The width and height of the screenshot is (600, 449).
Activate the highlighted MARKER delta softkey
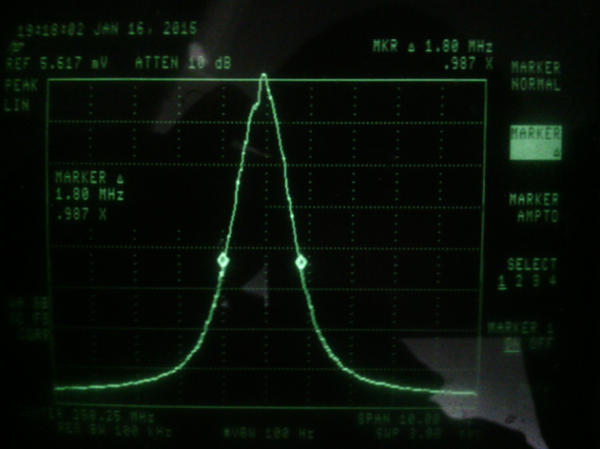[x=535, y=142]
